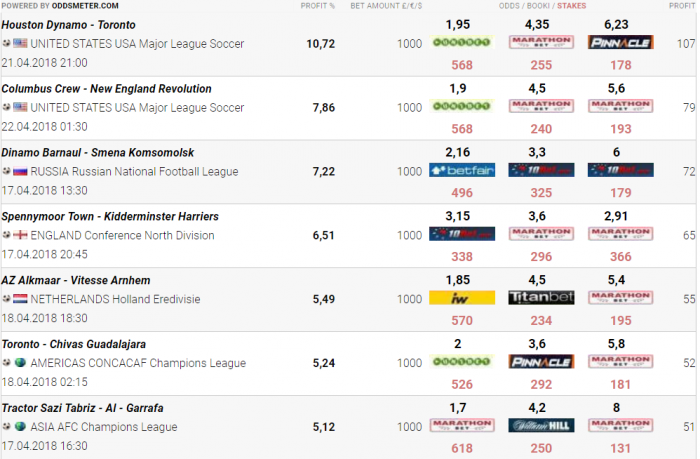The width and height of the screenshot is (700, 459).
Task: Click the Titanbet logo in AZ Alkmaar row
Action: click(x=541, y=298)
